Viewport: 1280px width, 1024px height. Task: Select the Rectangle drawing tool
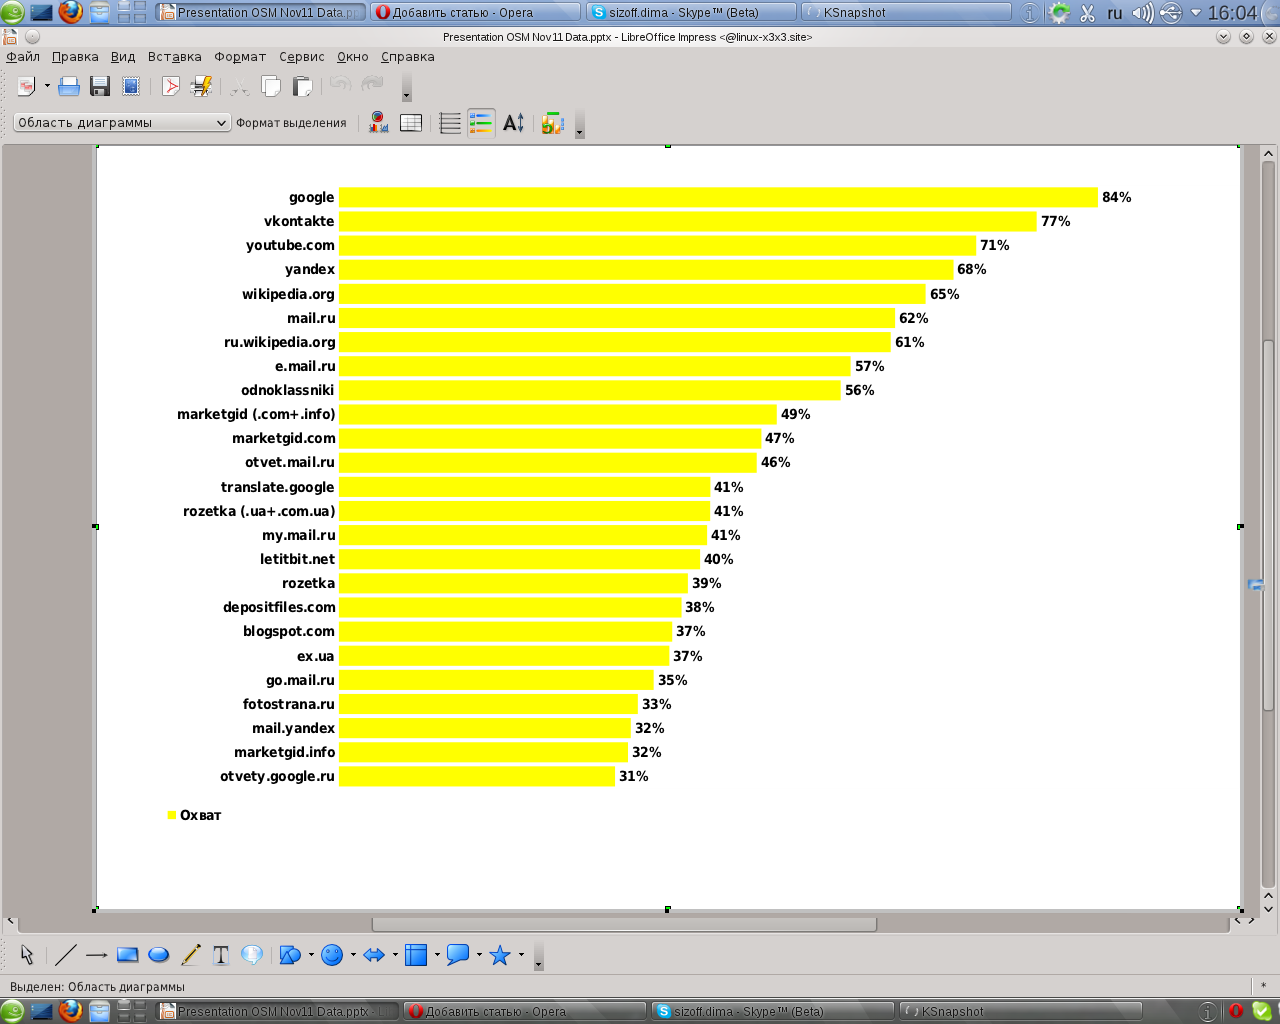(x=127, y=955)
